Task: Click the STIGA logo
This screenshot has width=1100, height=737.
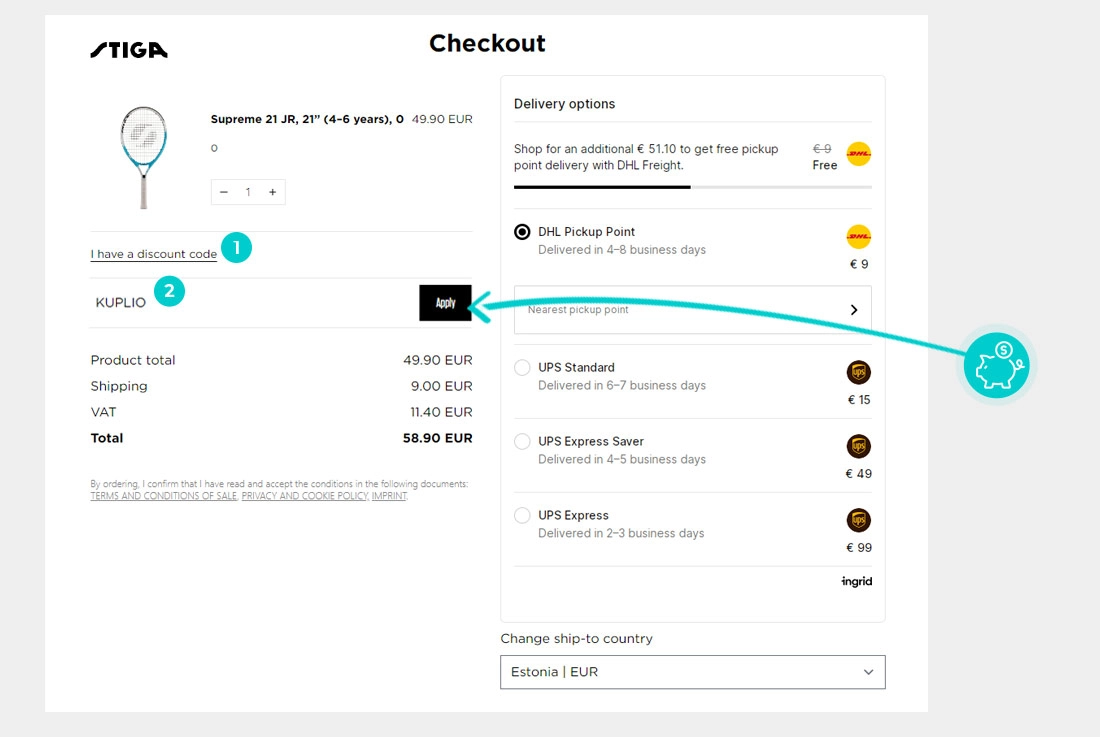Action: (129, 50)
